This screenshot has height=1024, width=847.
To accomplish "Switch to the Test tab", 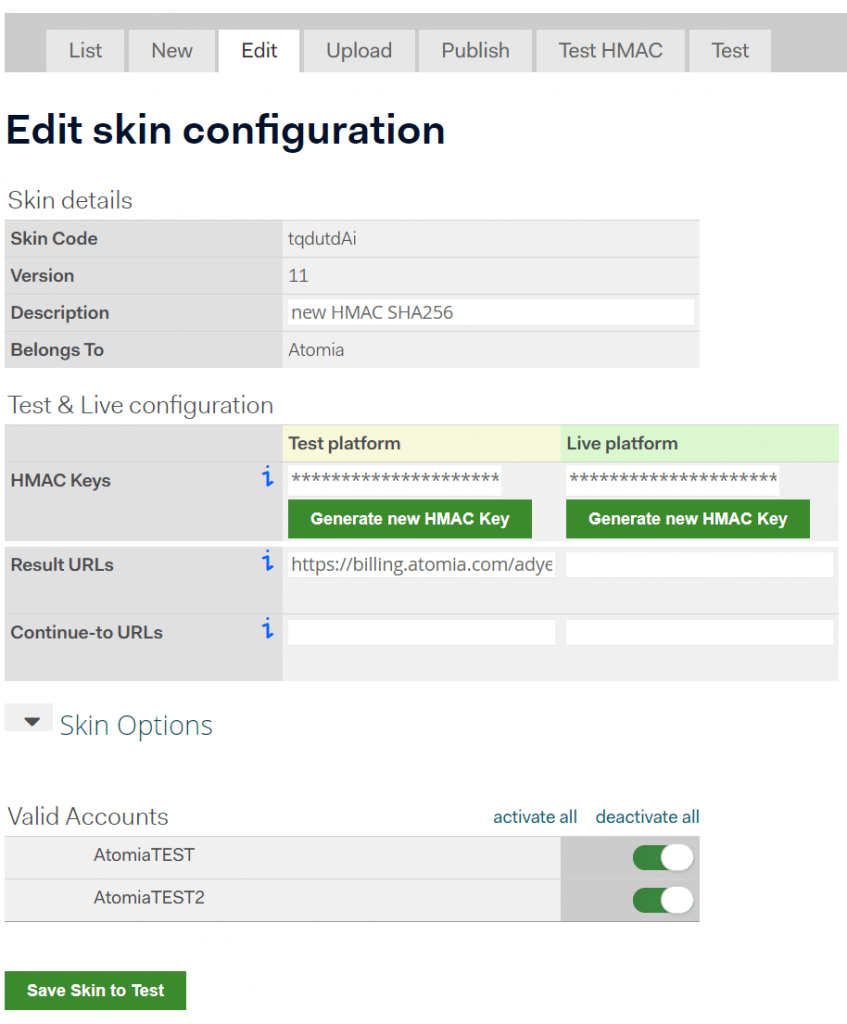I will (x=729, y=50).
